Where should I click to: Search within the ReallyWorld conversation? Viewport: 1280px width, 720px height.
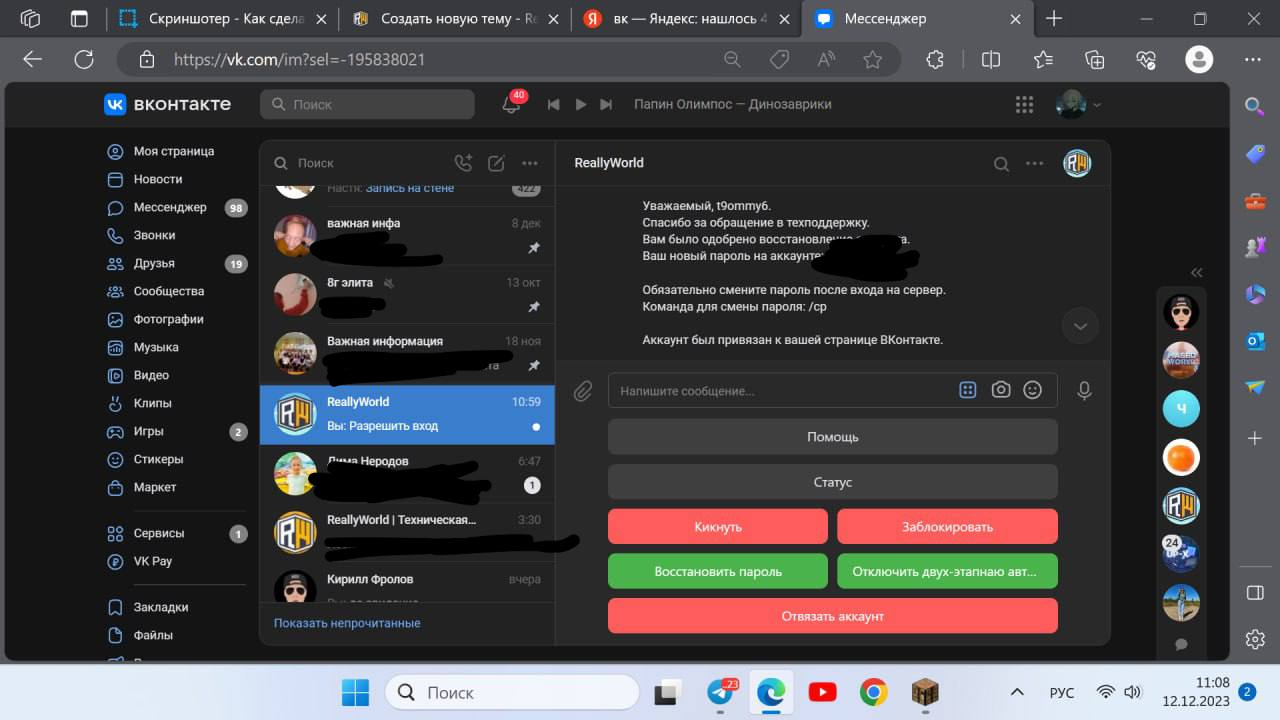(1001, 164)
